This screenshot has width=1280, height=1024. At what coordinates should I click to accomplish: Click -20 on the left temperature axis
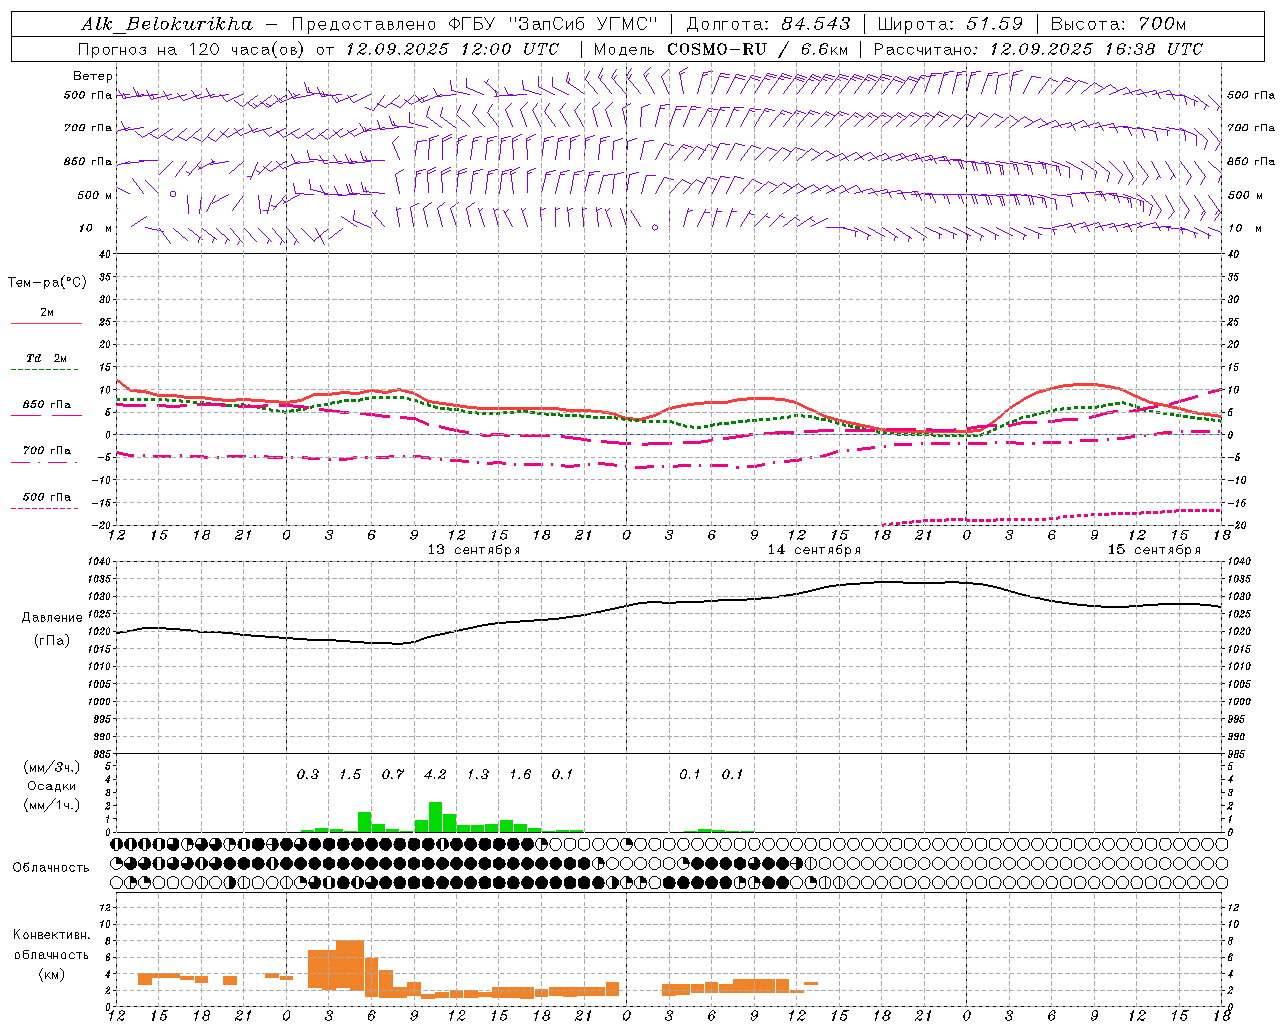click(102, 525)
